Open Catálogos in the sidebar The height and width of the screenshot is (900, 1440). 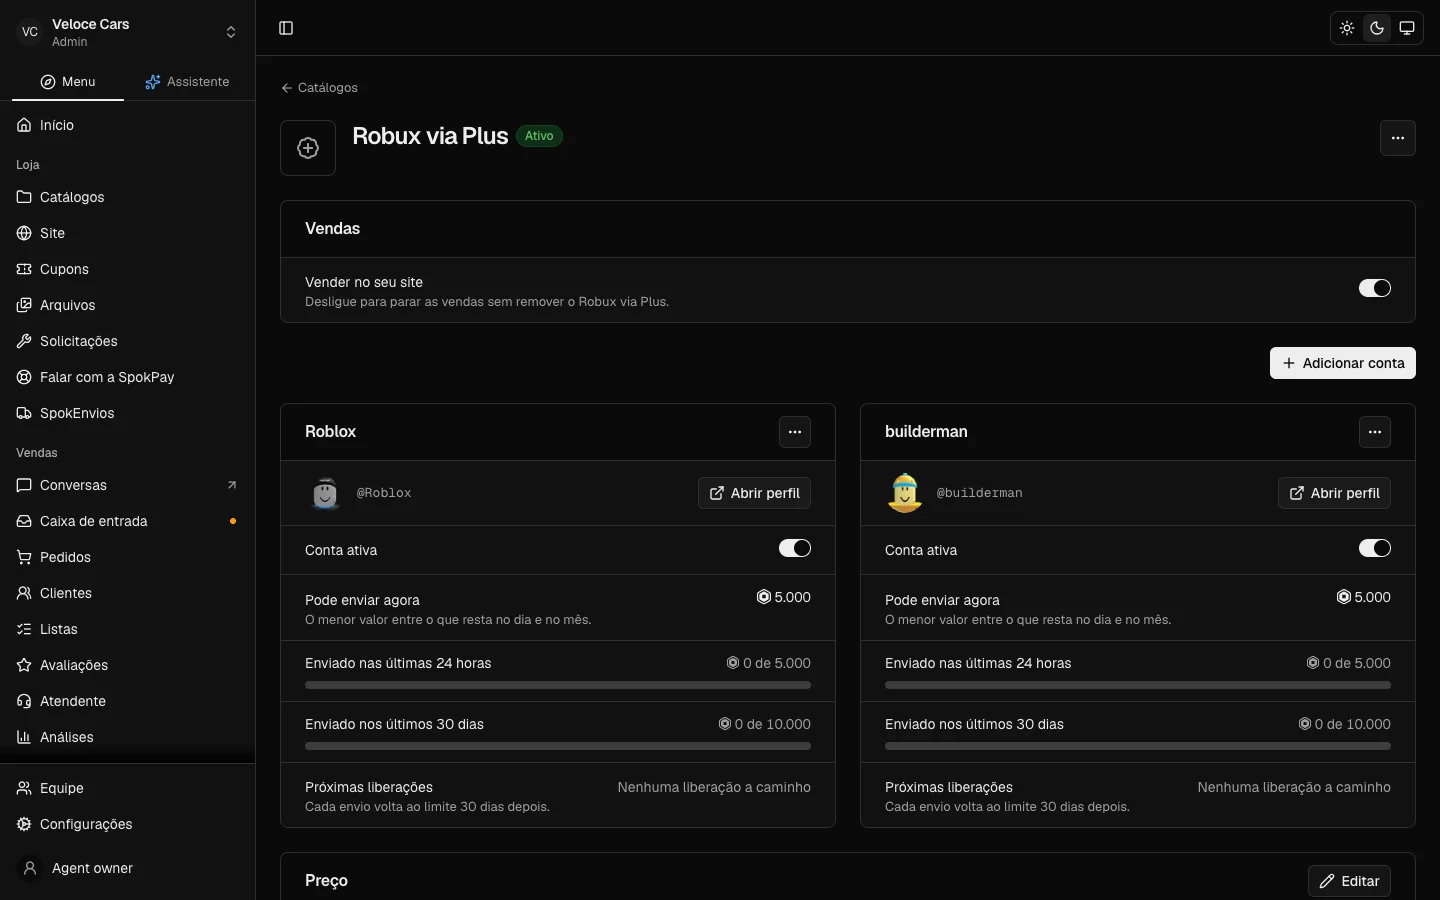pyautogui.click(x=128, y=197)
